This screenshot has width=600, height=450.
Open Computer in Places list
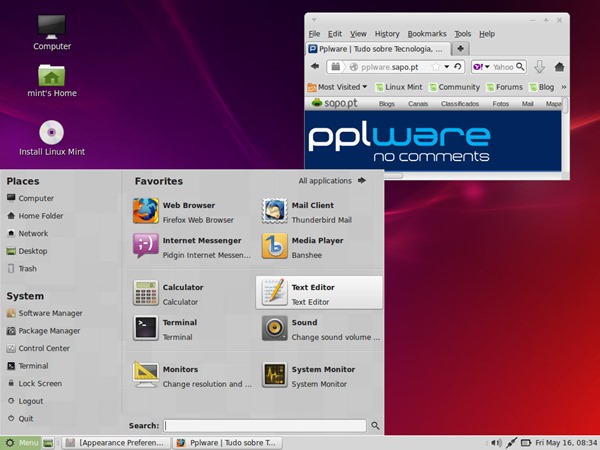(x=31, y=198)
